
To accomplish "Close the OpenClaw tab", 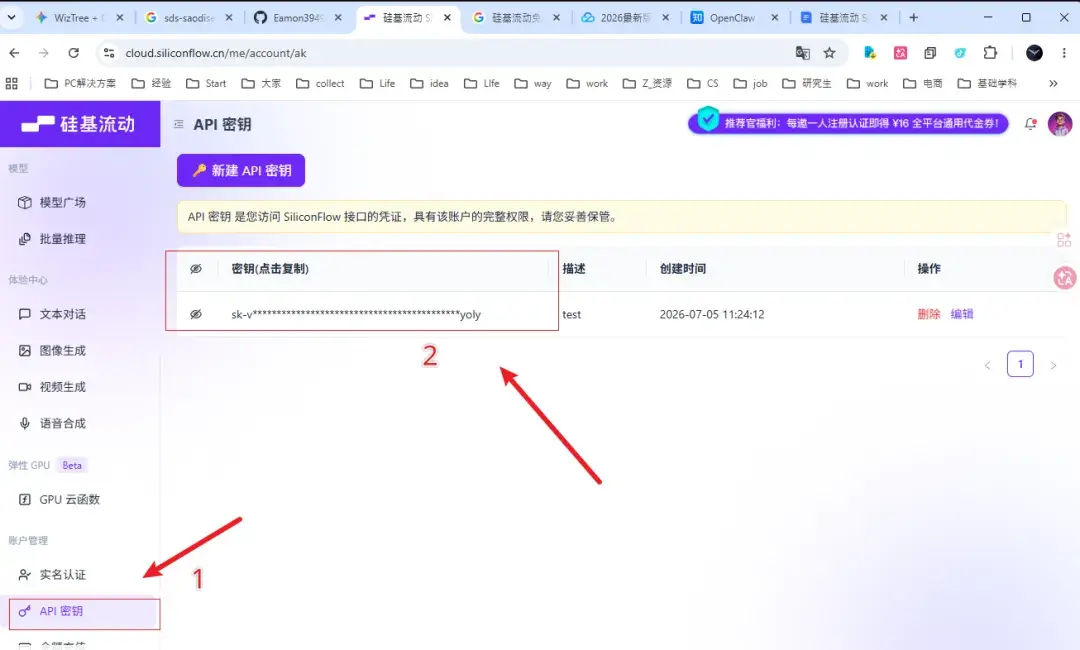I will [x=775, y=18].
